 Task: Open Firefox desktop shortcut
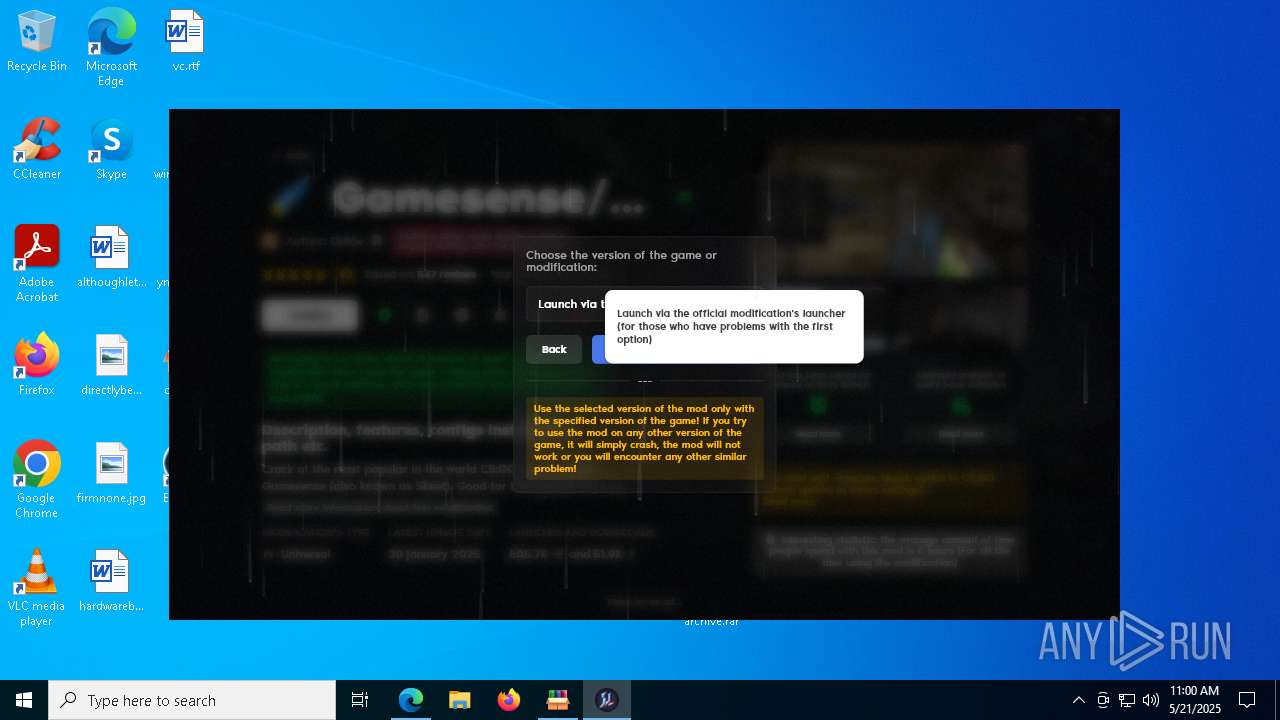(37, 366)
